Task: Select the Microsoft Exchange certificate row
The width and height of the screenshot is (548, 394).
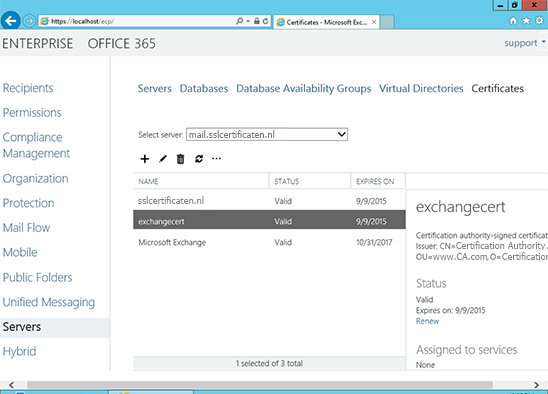Action: tap(269, 242)
